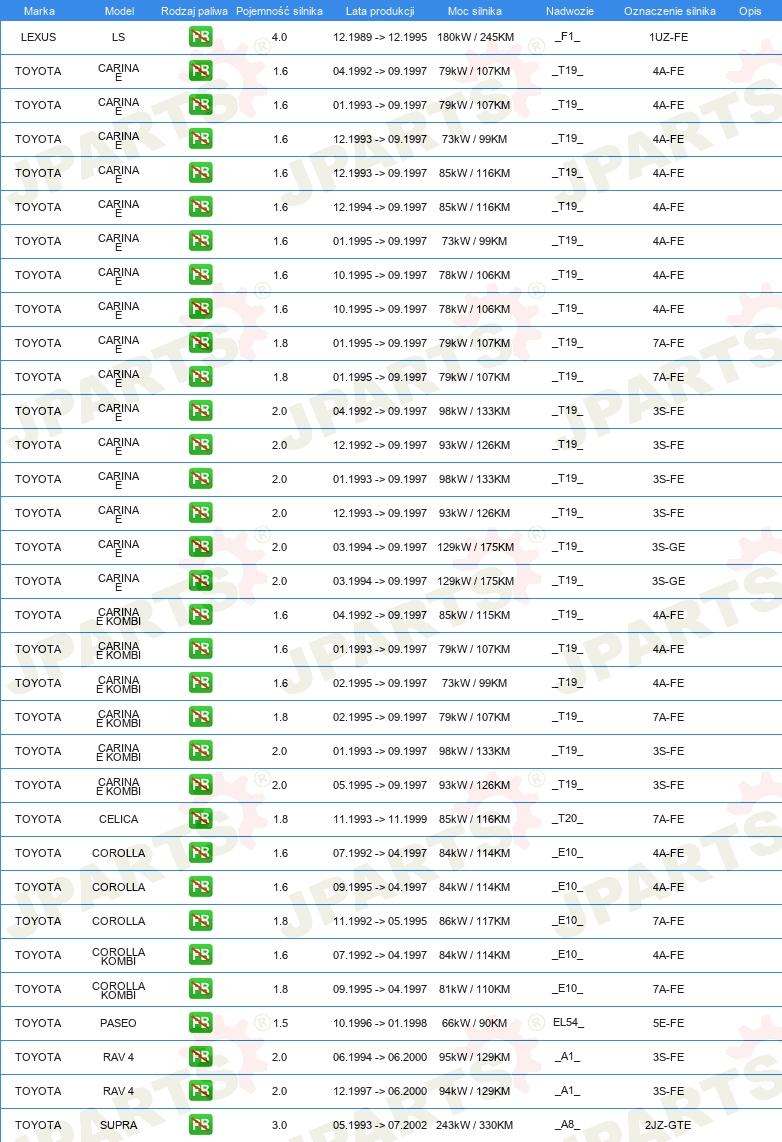Click fuel icon for CARINA E 2.0 01.1993 row
Screen dimensions: 782x1142
(200, 479)
